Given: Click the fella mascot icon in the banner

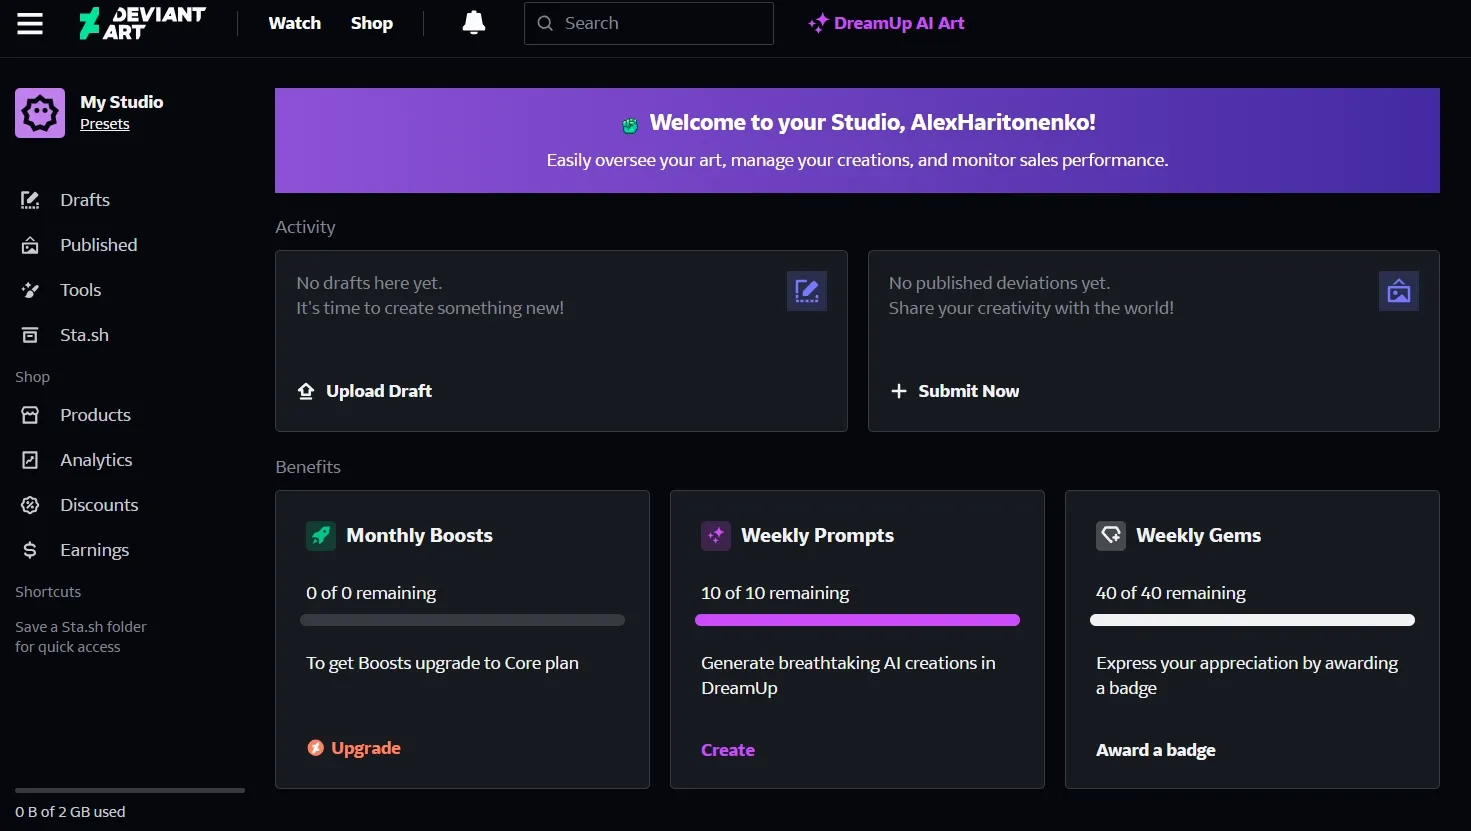Looking at the screenshot, I should click(630, 125).
